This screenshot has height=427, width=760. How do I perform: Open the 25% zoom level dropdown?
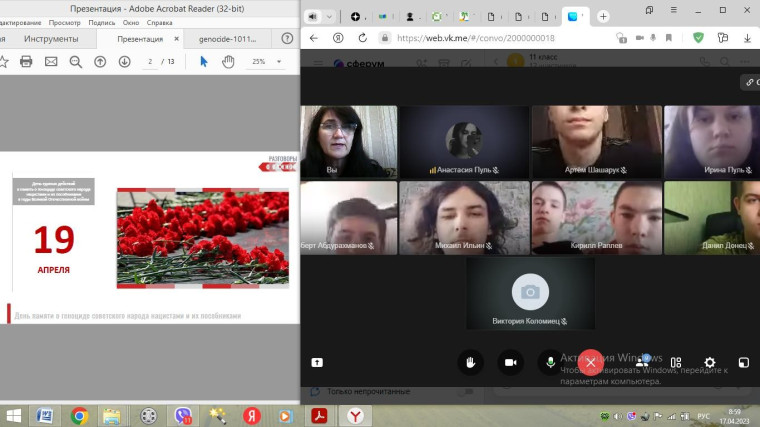pos(279,62)
